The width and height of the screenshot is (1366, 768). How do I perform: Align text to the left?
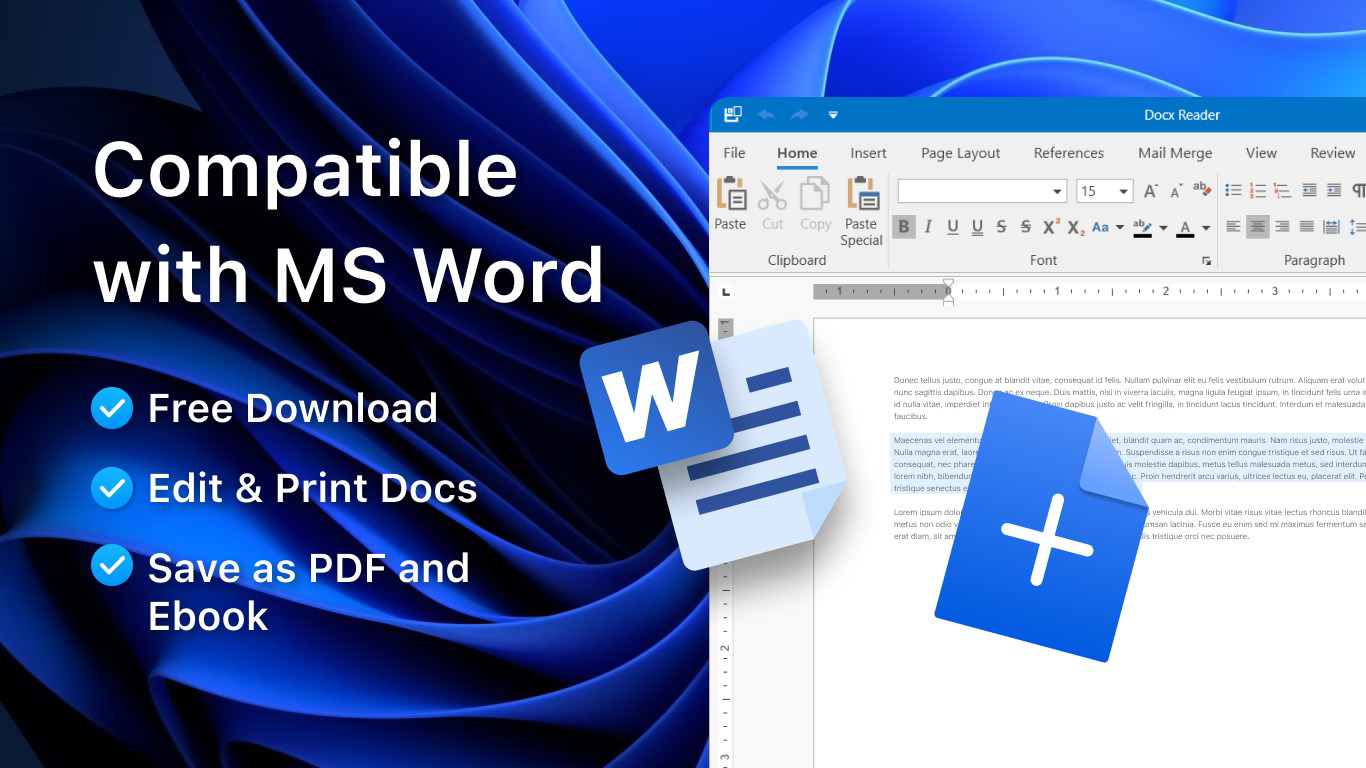click(1233, 227)
